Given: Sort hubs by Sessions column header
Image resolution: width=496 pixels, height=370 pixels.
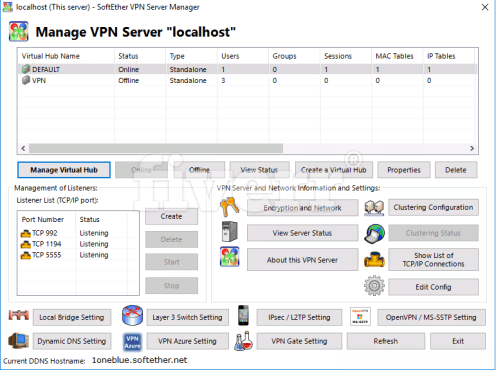Looking at the screenshot, I should (346, 56).
